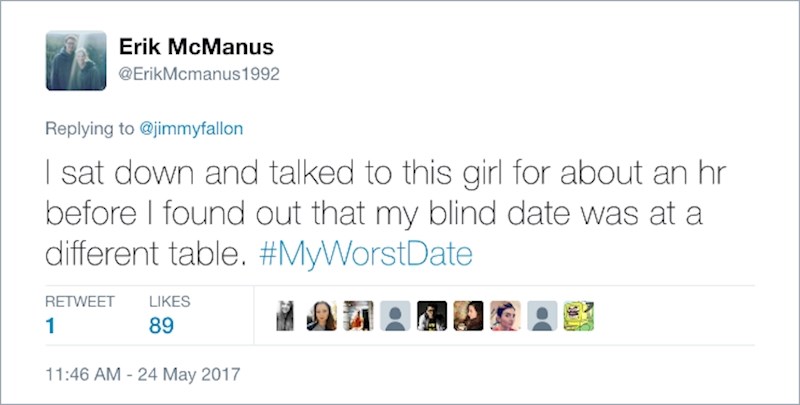The height and width of the screenshot is (405, 800).
Task: Click the Erik McManus display name
Action: [196, 47]
